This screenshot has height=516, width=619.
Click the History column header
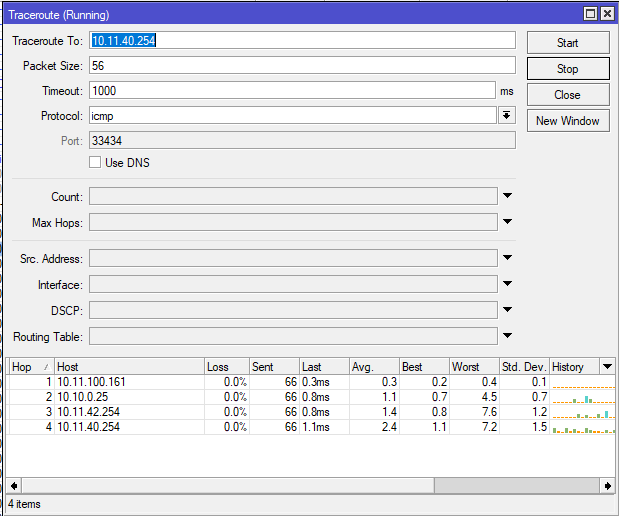click(574, 367)
